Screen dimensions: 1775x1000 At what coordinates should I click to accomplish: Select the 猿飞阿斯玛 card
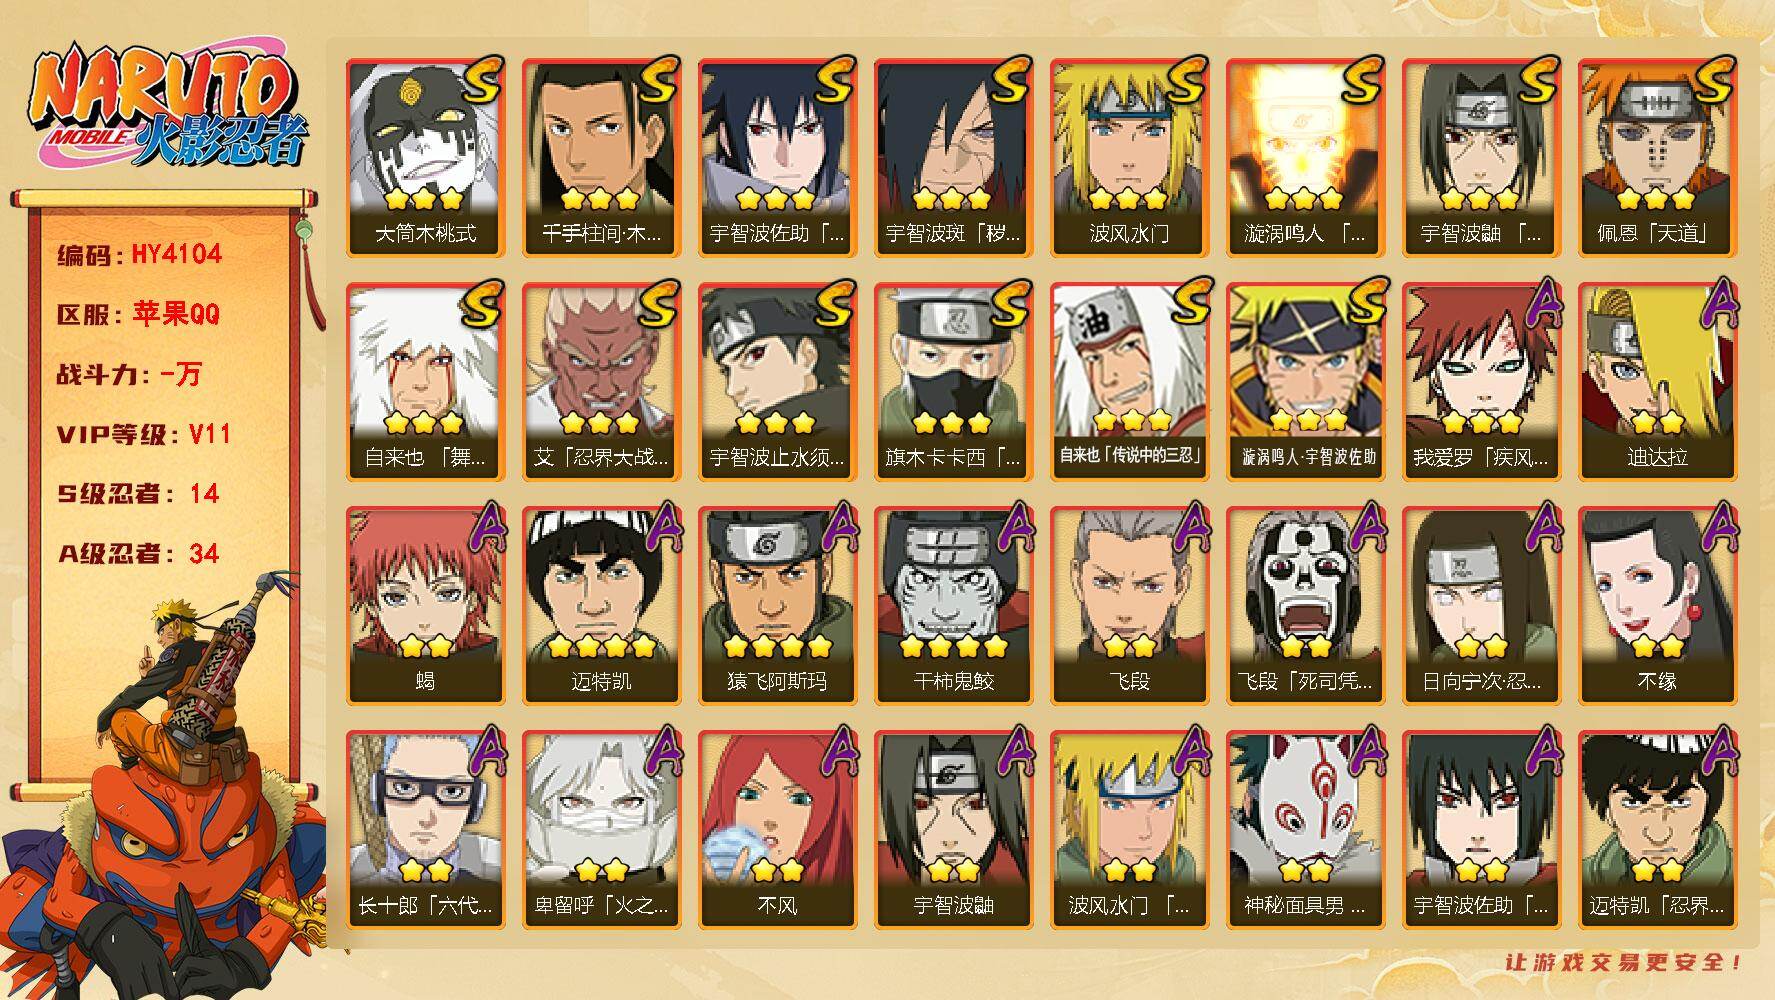pyautogui.click(x=778, y=606)
